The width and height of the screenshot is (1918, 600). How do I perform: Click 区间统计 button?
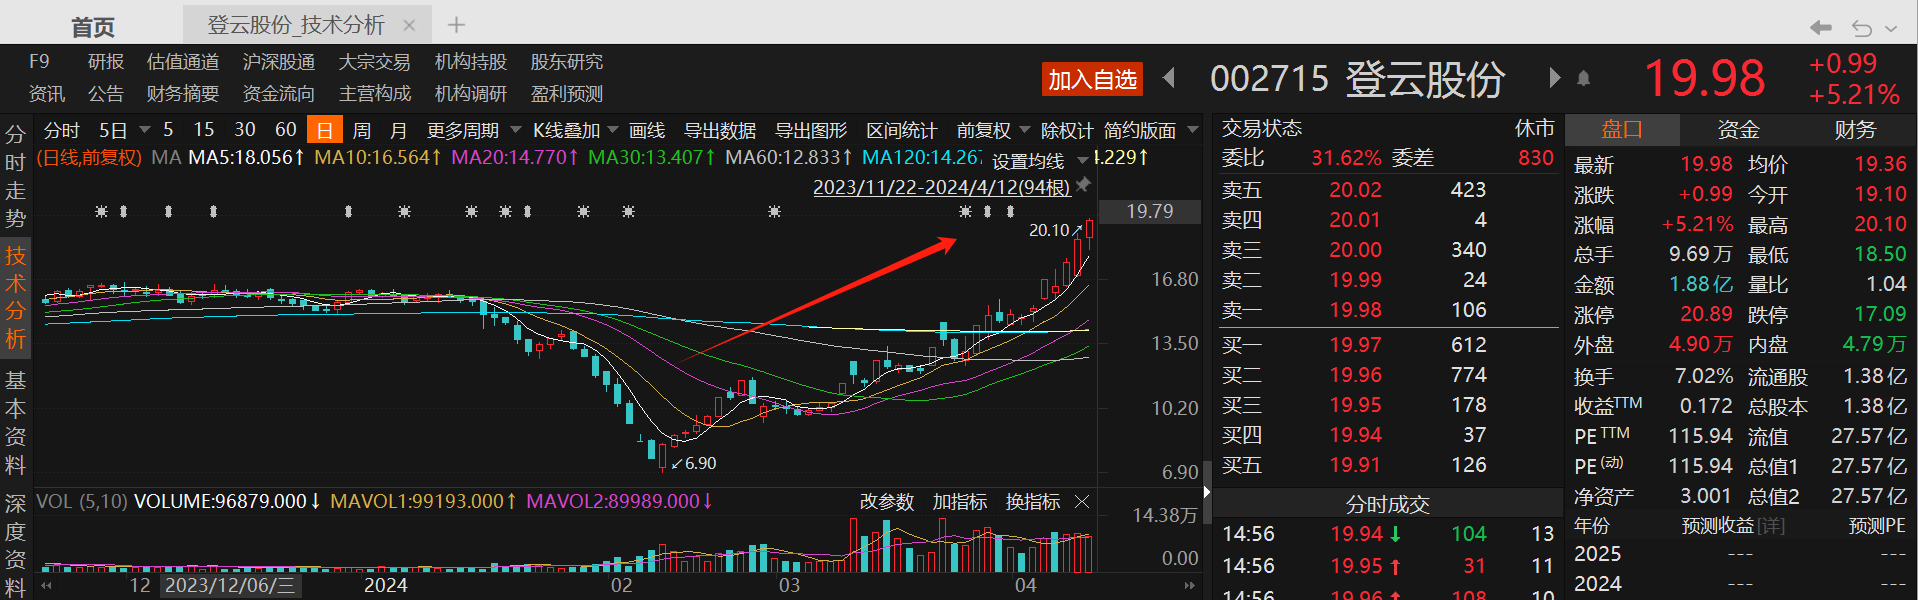click(902, 131)
